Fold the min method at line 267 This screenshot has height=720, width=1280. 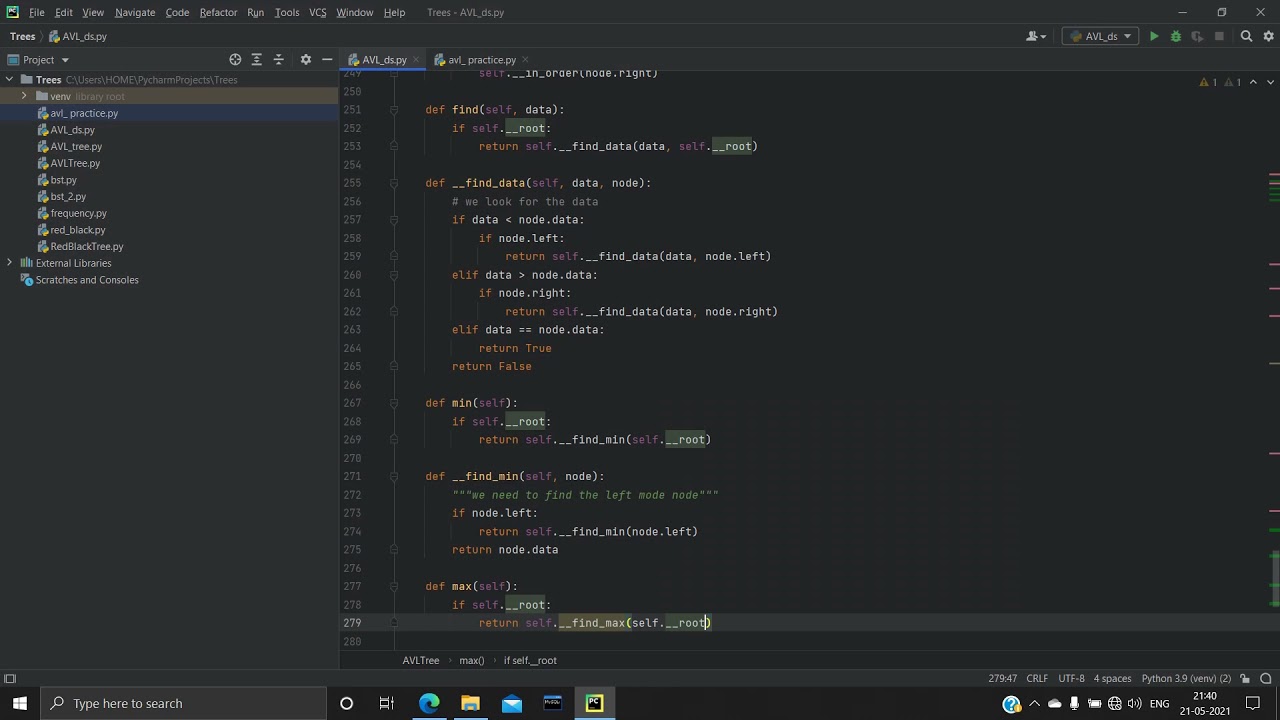(394, 403)
